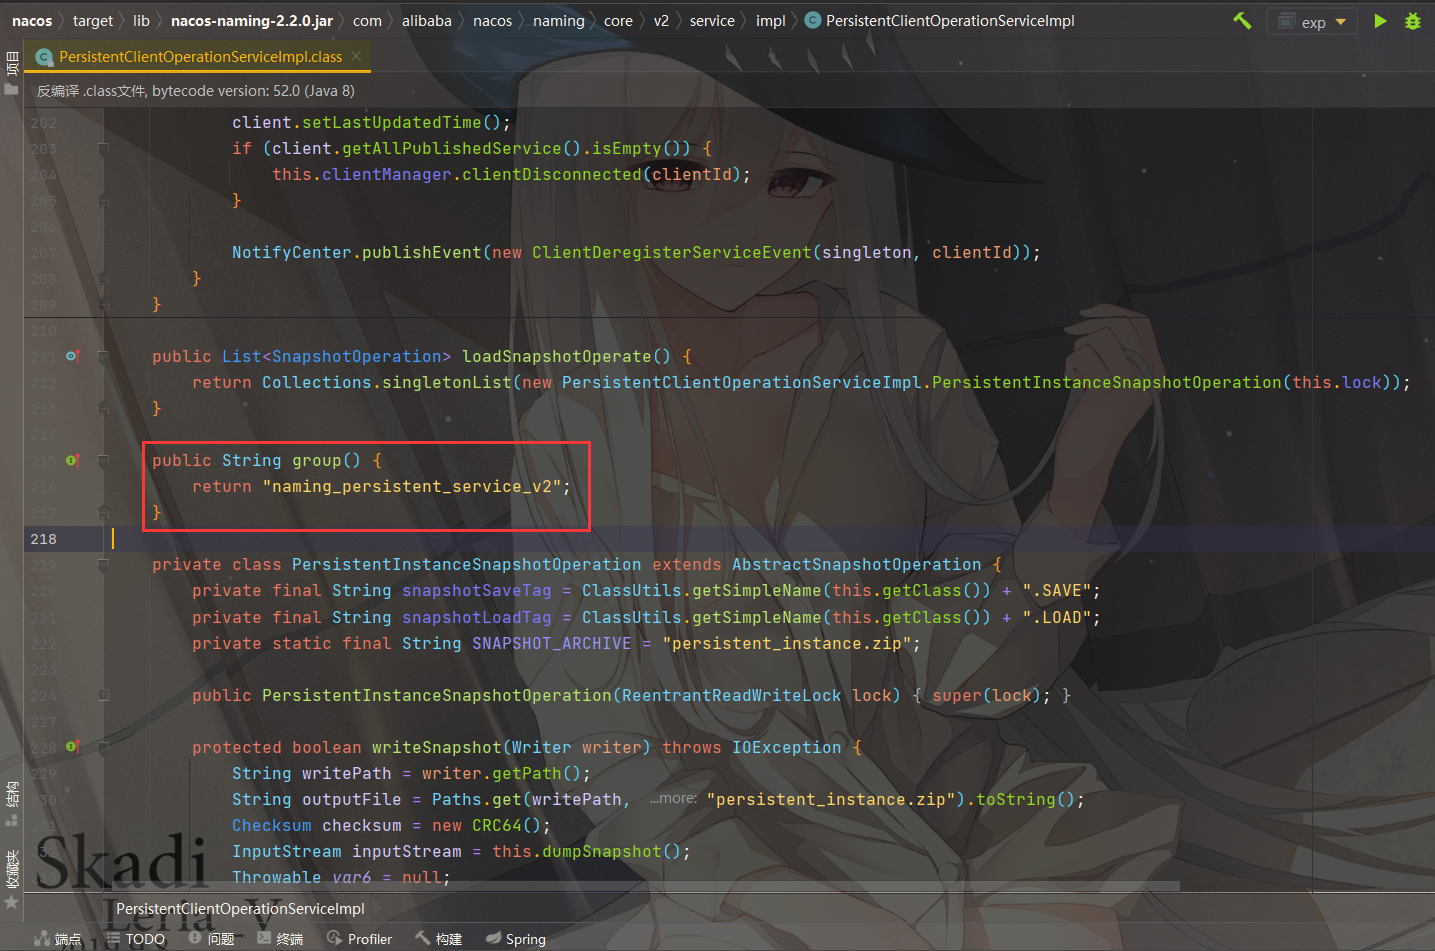Image resolution: width=1435 pixels, height=951 pixels.
Task: Click the v2 breadcrumb segment
Action: pyautogui.click(x=661, y=20)
